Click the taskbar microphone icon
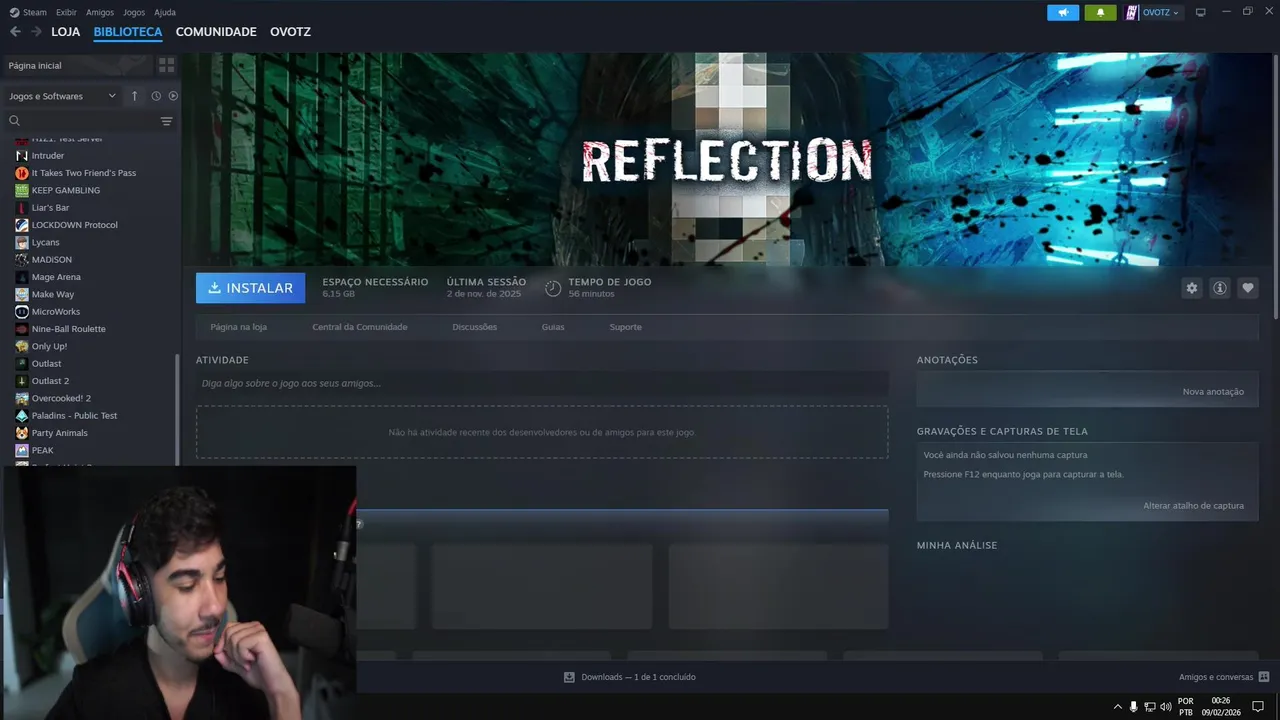This screenshot has width=1280, height=720. tap(1133, 707)
